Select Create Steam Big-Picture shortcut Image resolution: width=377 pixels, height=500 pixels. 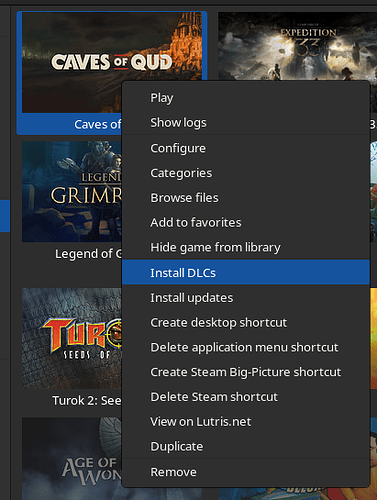click(x=246, y=372)
